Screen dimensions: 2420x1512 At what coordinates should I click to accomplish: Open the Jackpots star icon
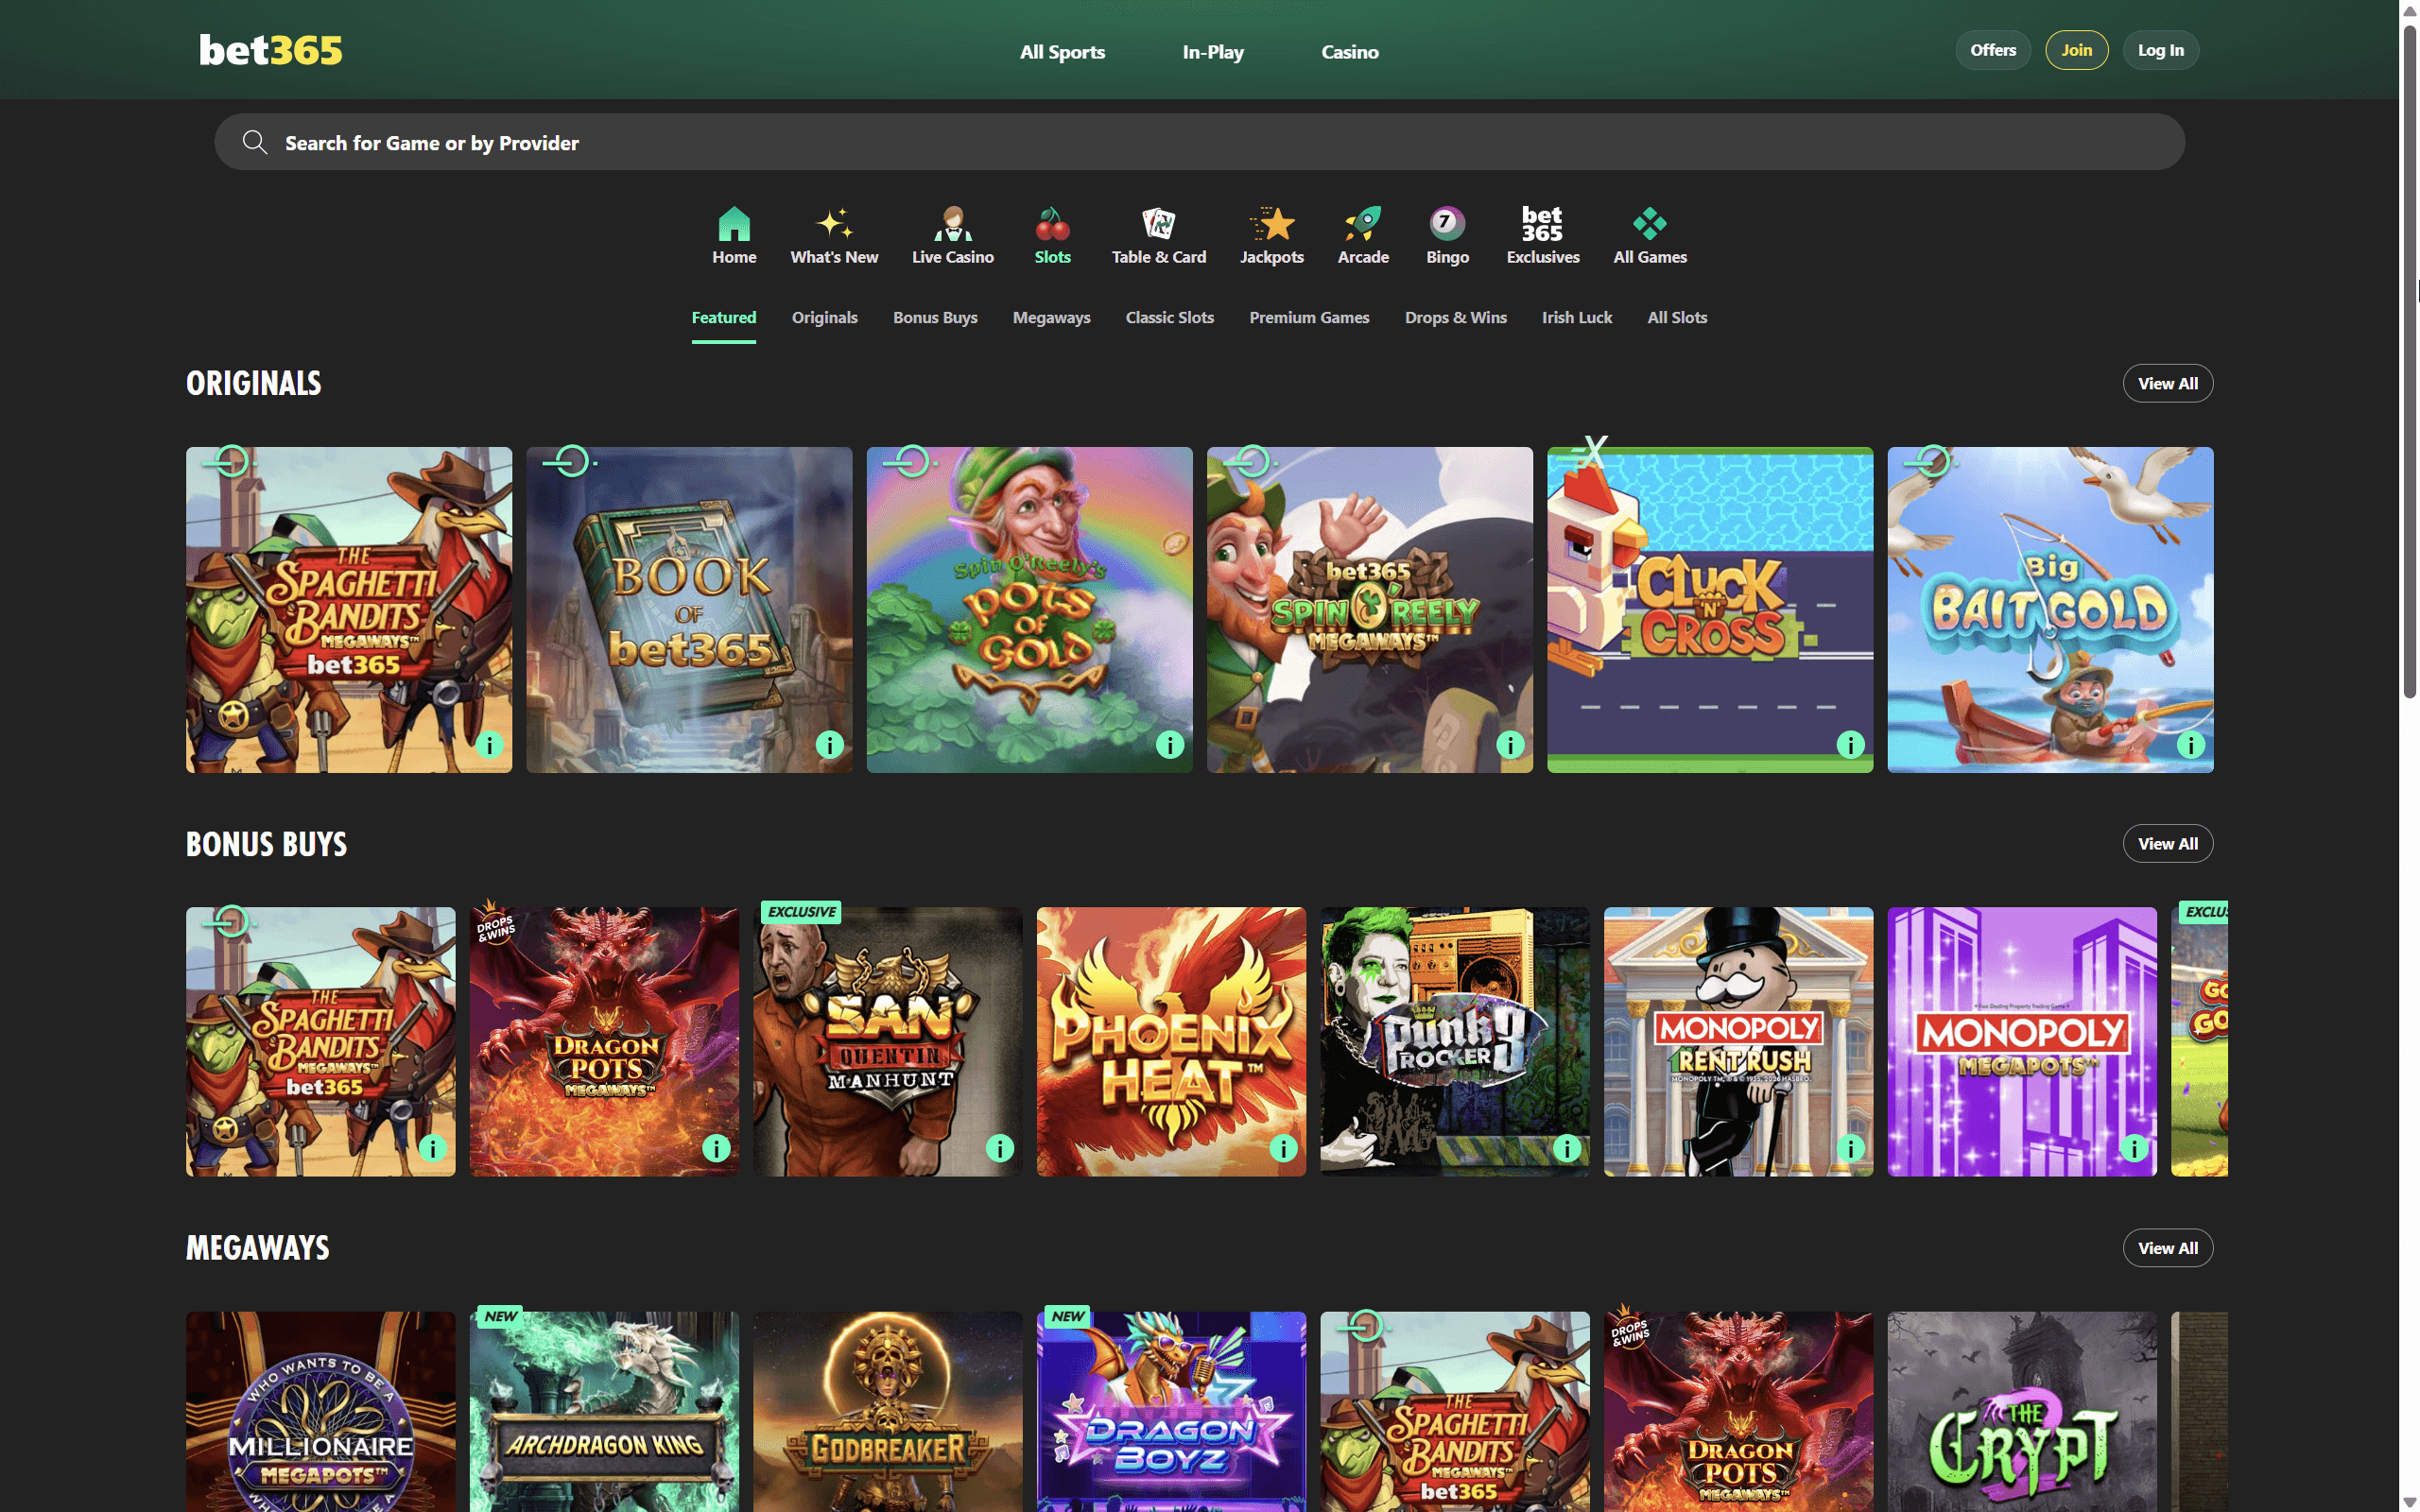(1272, 223)
